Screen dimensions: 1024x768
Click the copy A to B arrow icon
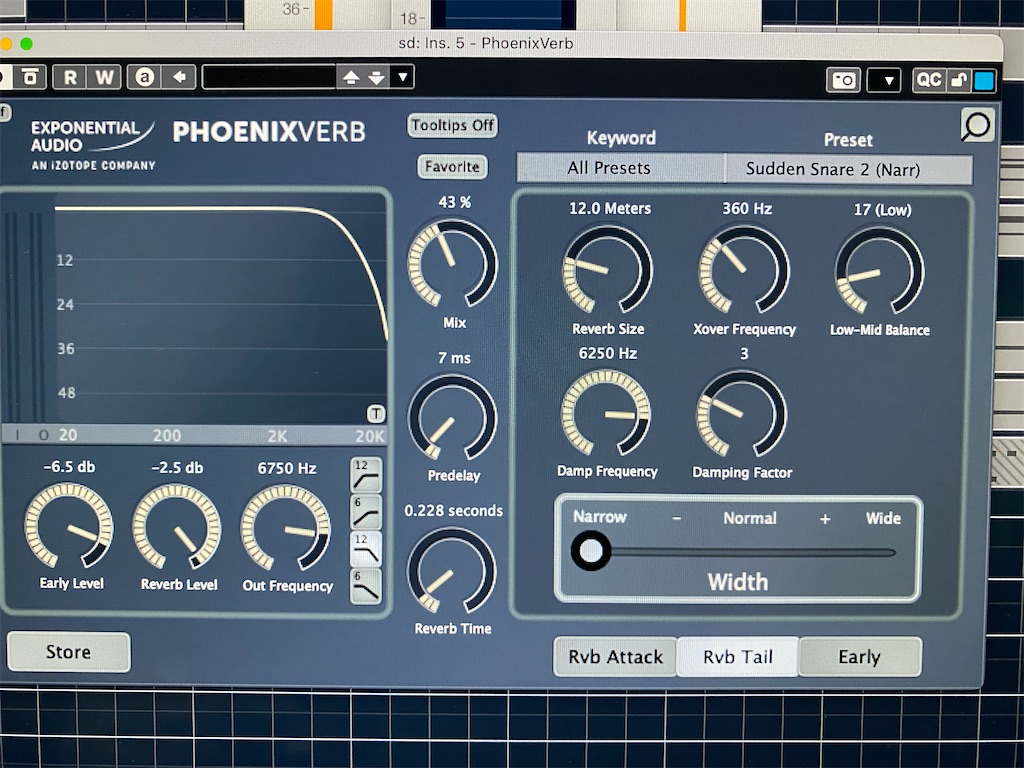click(180, 77)
